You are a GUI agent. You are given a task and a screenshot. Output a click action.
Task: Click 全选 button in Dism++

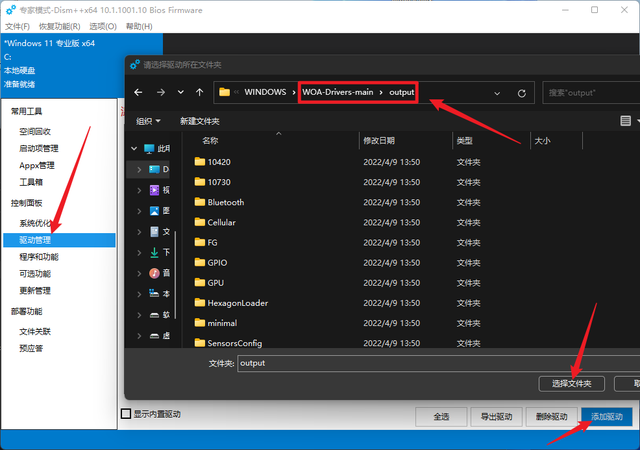coord(441,417)
